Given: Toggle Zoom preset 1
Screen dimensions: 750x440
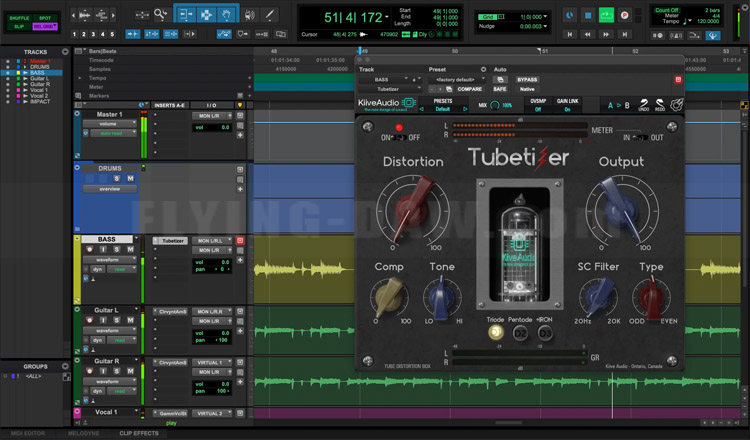Looking at the screenshot, I should coord(74,34).
